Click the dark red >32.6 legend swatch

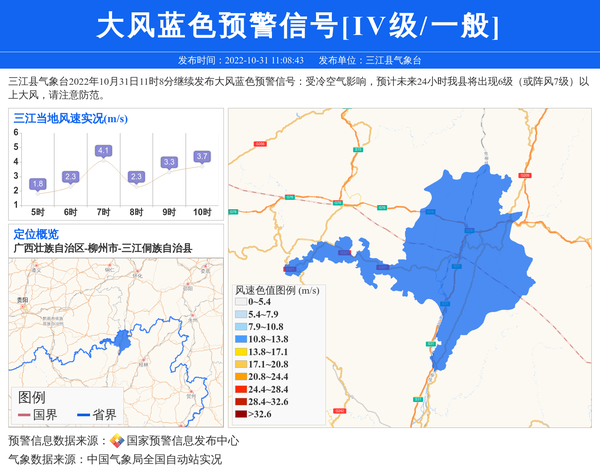tap(241, 414)
